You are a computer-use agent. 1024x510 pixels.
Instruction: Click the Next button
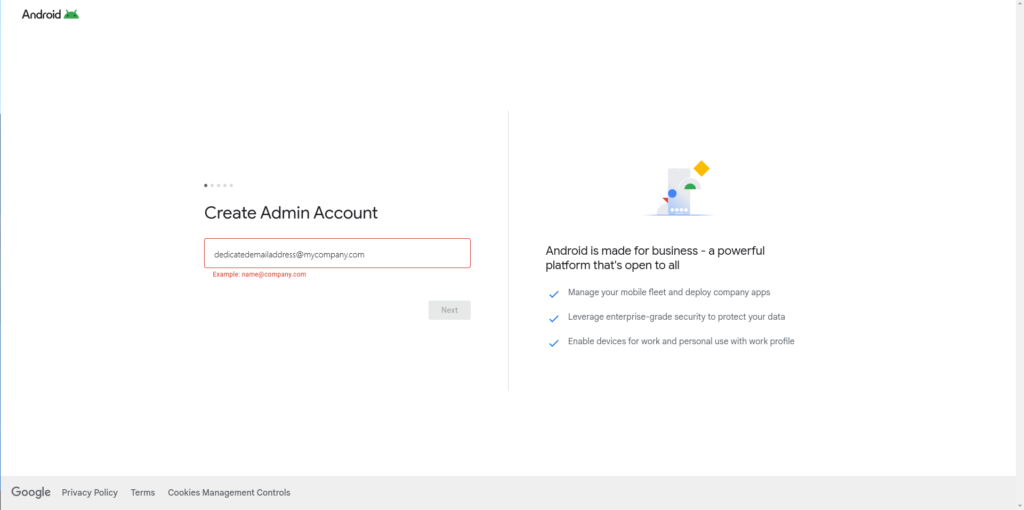click(x=449, y=310)
